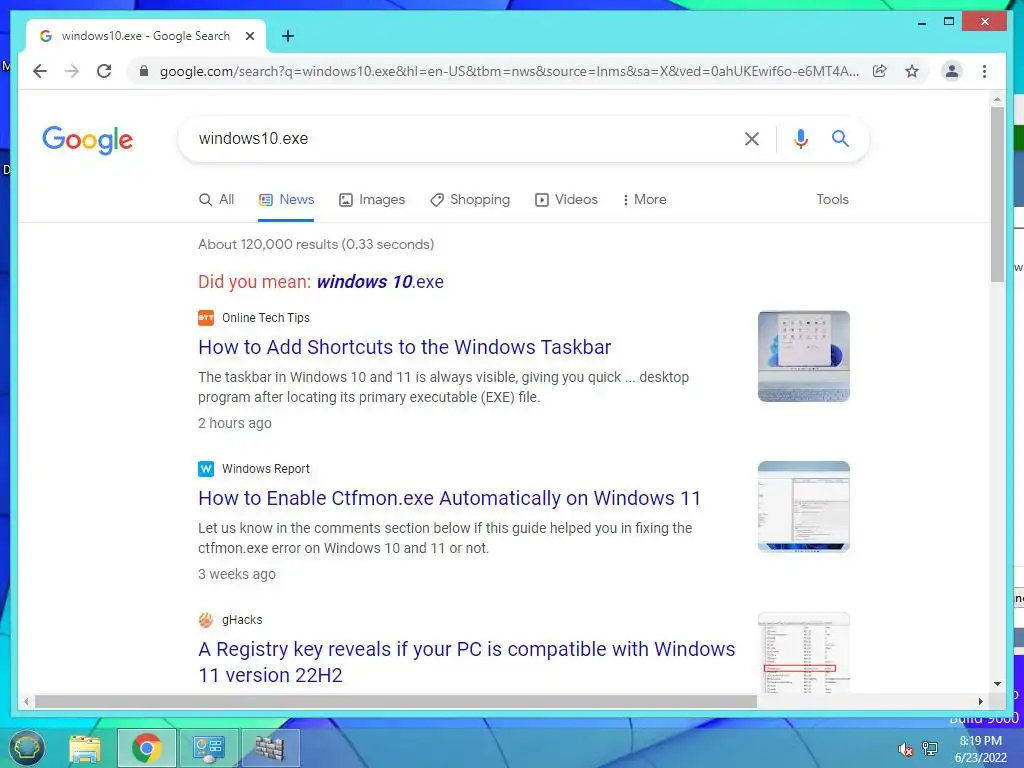Image resolution: width=1024 pixels, height=768 pixels.
Task: Click the address bar URL
Action: [x=509, y=71]
